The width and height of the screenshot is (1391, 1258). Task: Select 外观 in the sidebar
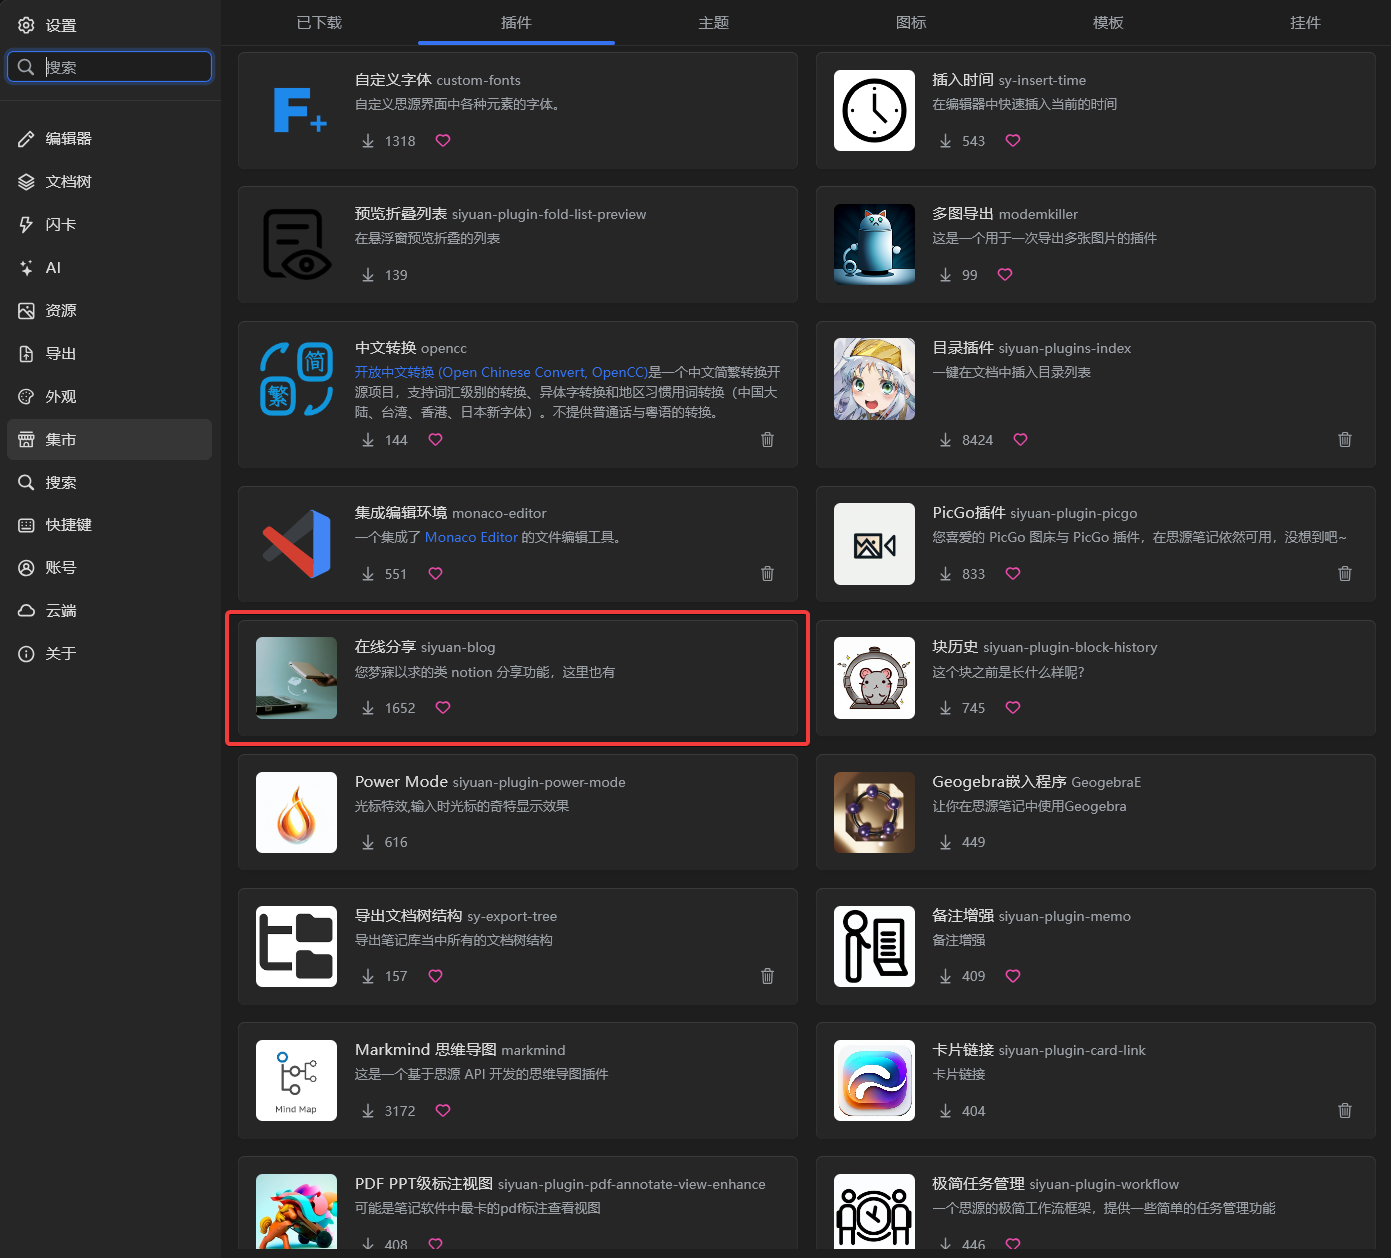[x=110, y=397]
